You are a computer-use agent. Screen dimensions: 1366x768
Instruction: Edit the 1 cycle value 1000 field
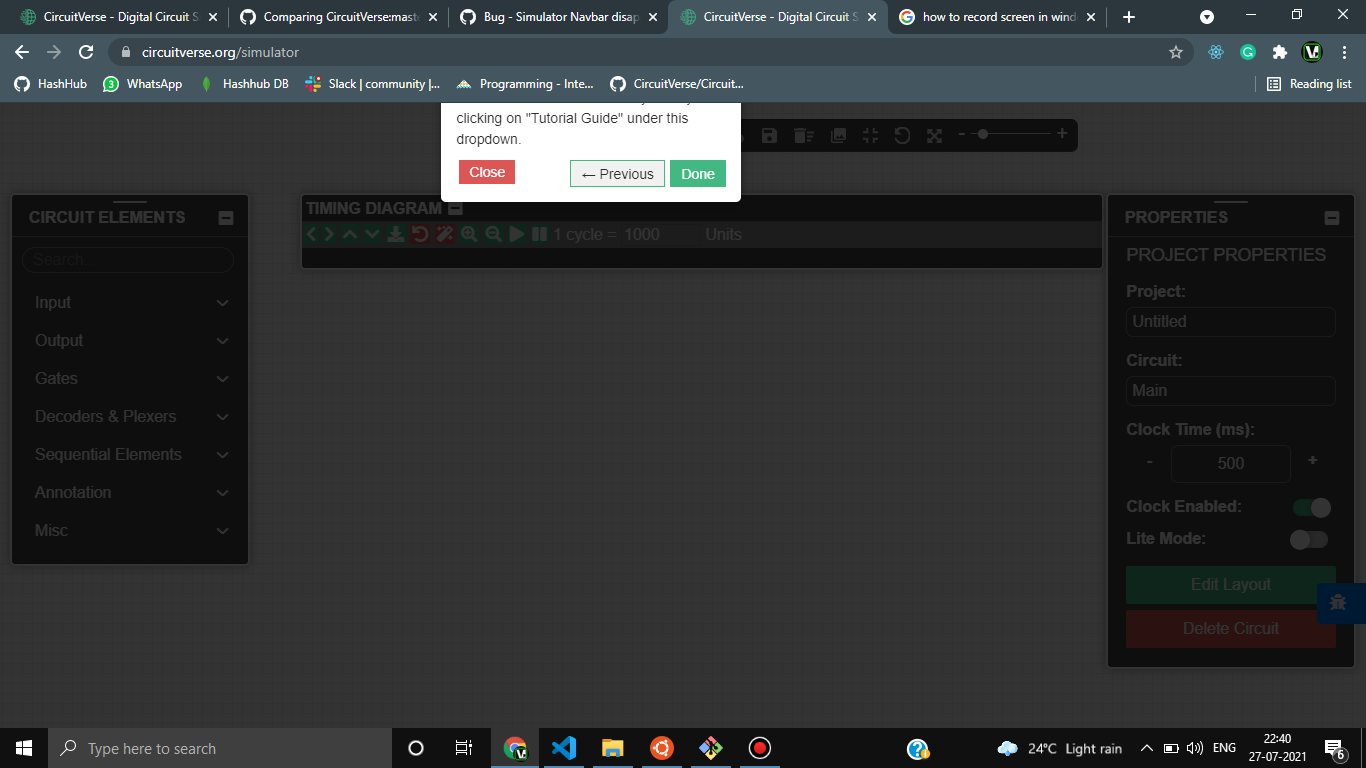pyautogui.click(x=658, y=234)
